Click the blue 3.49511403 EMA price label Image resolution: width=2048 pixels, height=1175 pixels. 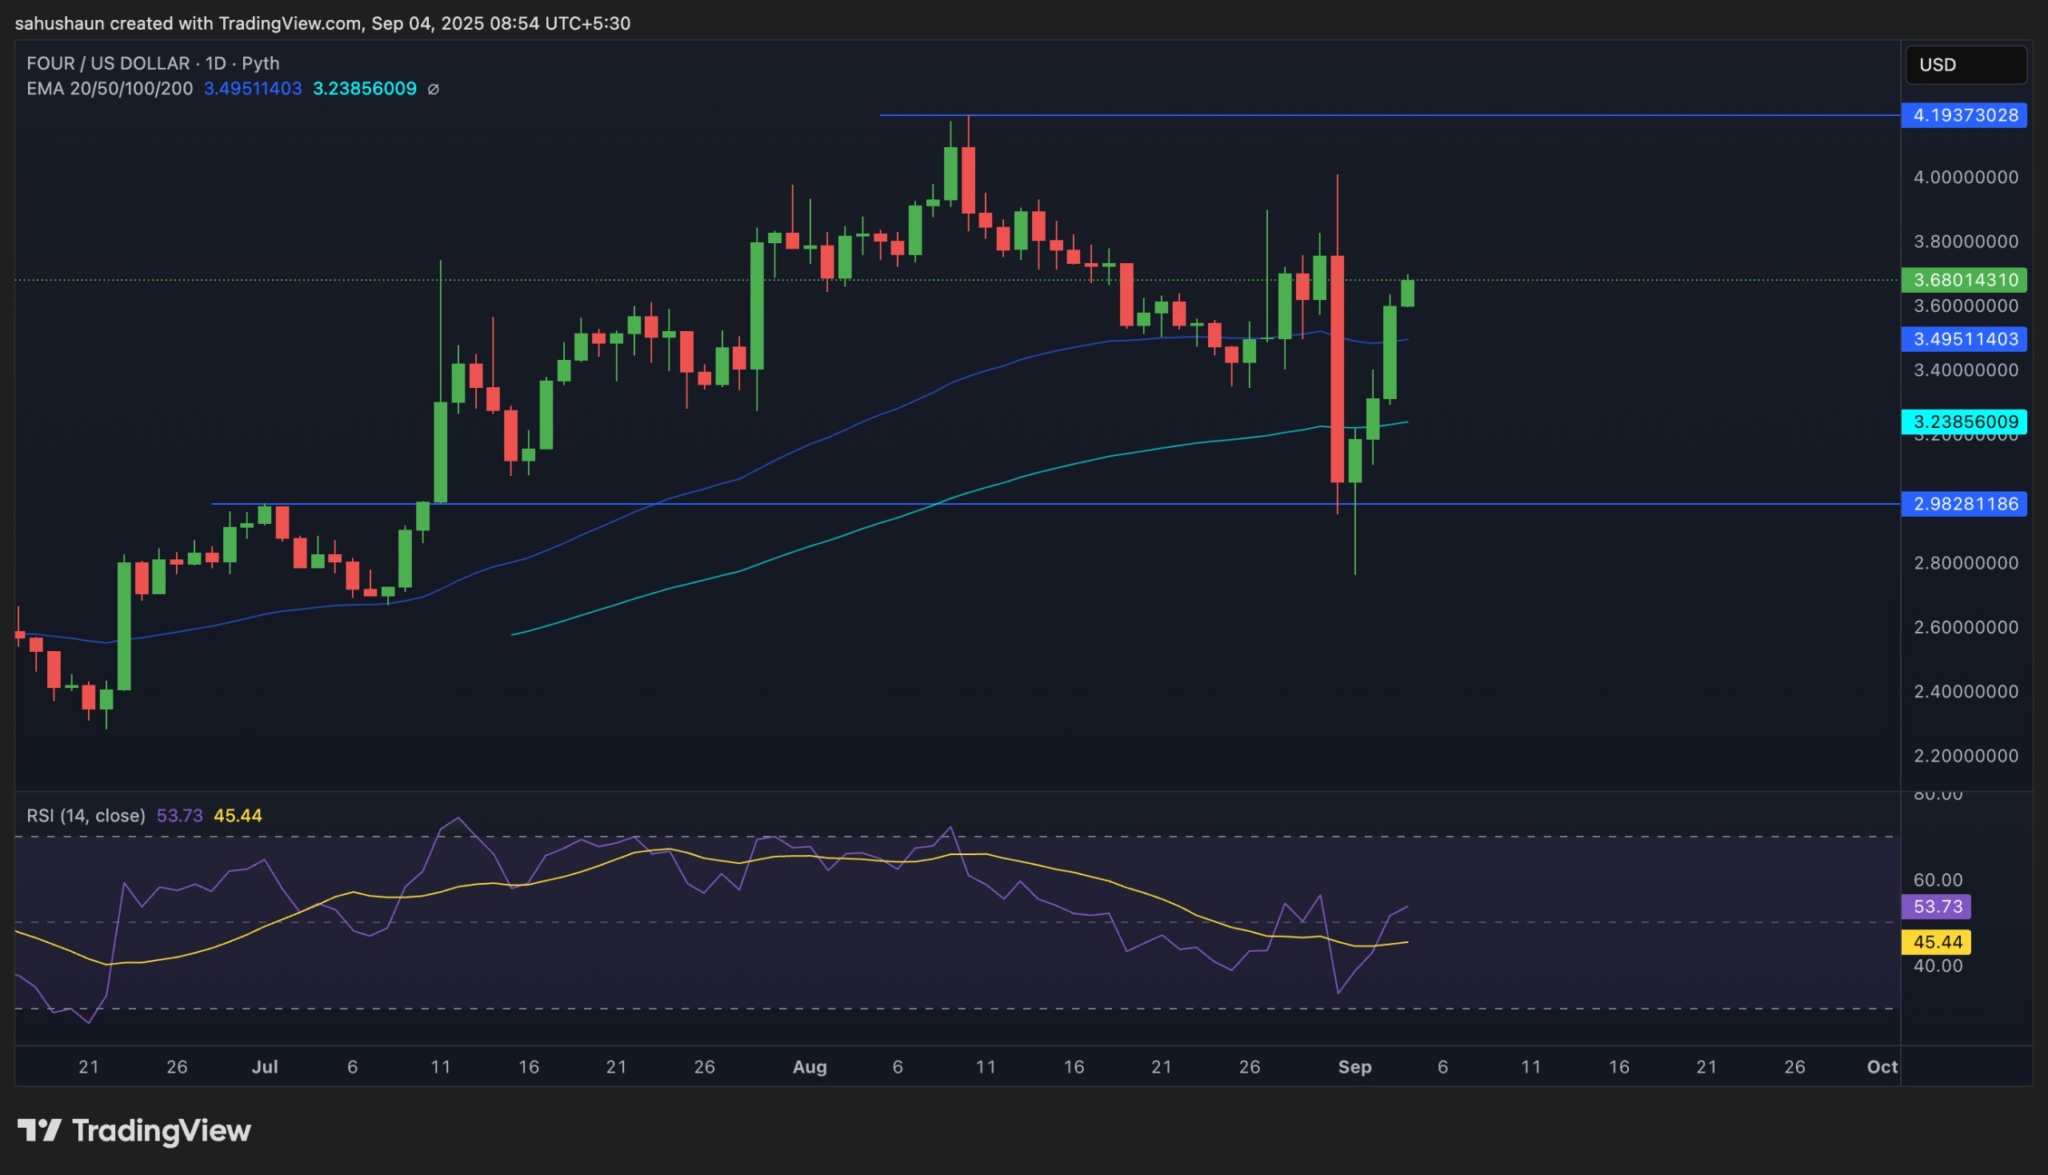pos(1964,339)
